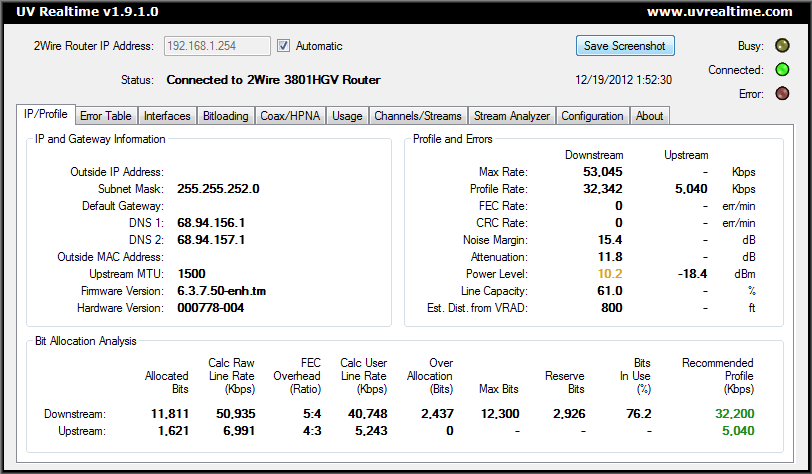Click the recommended downstream profile value 32,200
This screenshot has width=812, height=474.
pyautogui.click(x=734, y=413)
